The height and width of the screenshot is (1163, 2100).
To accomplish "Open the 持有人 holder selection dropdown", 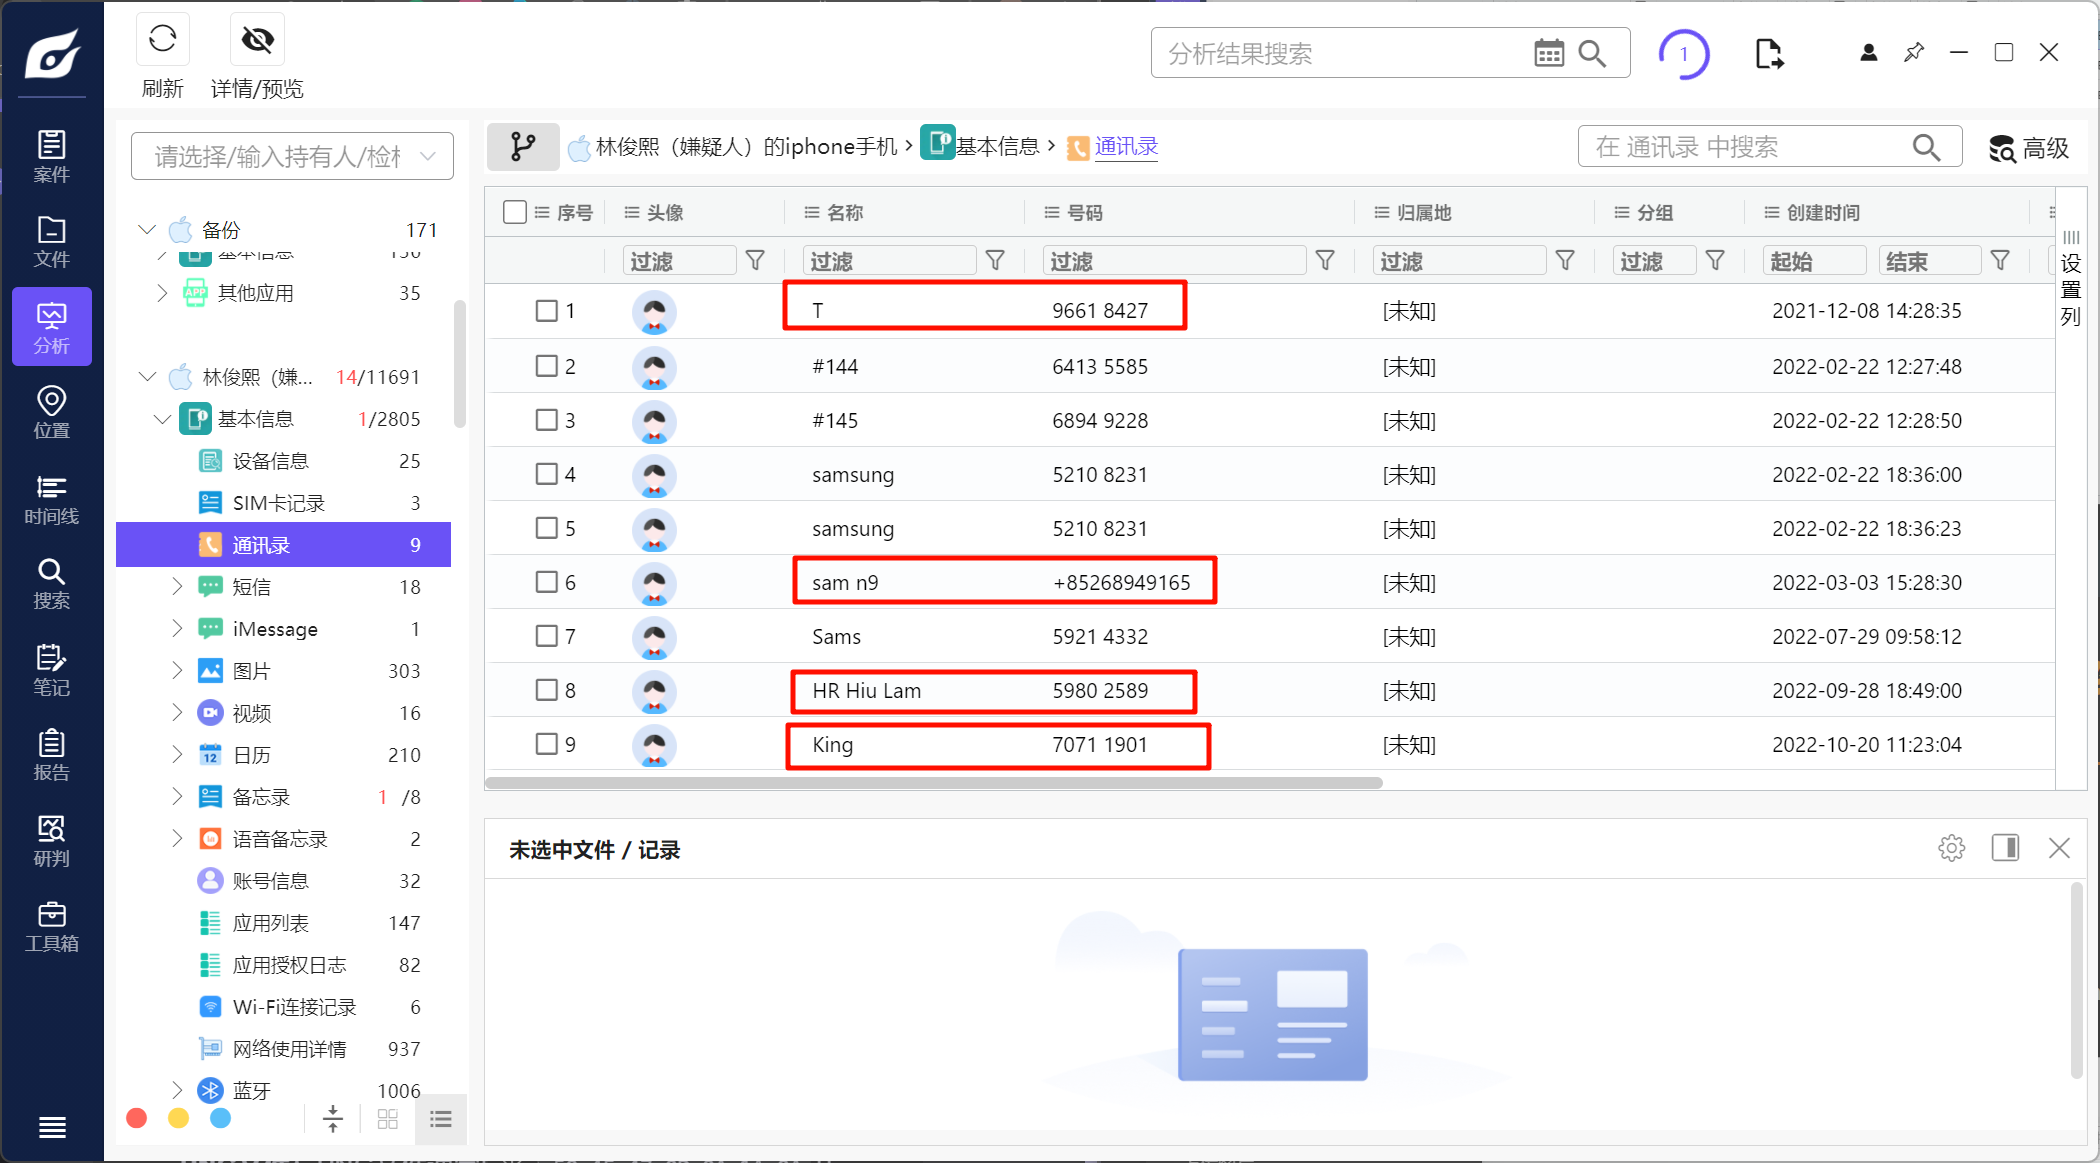I will [x=292, y=156].
